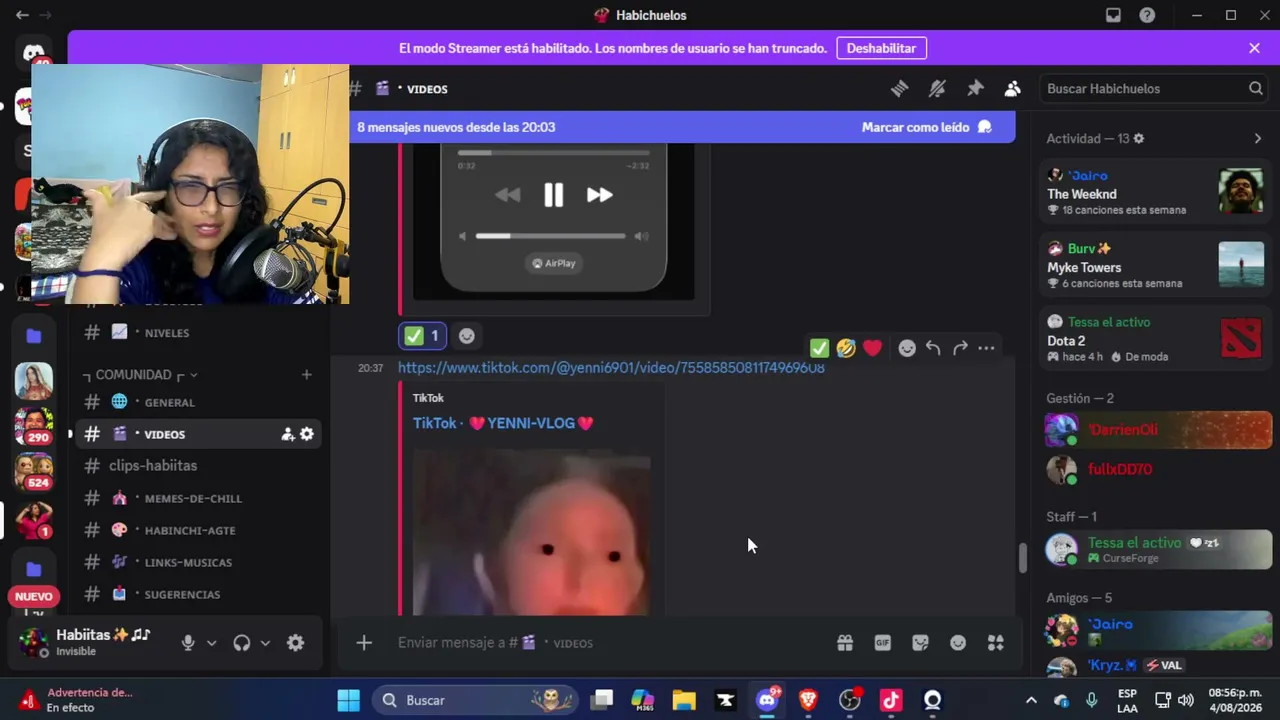Open more message options ellipsis
The width and height of the screenshot is (1280, 720).
pyautogui.click(x=986, y=348)
